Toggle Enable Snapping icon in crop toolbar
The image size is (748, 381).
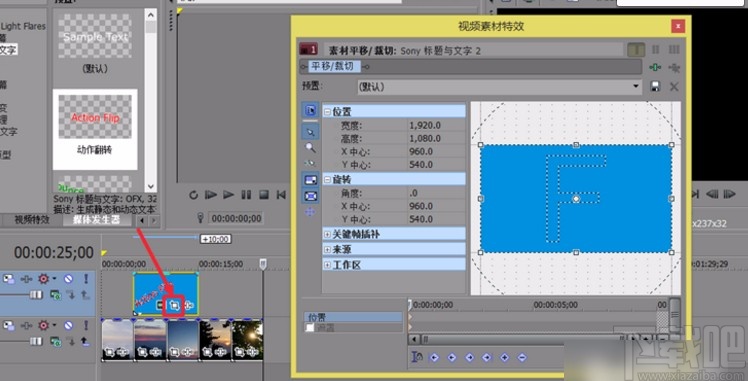pyautogui.click(x=311, y=164)
